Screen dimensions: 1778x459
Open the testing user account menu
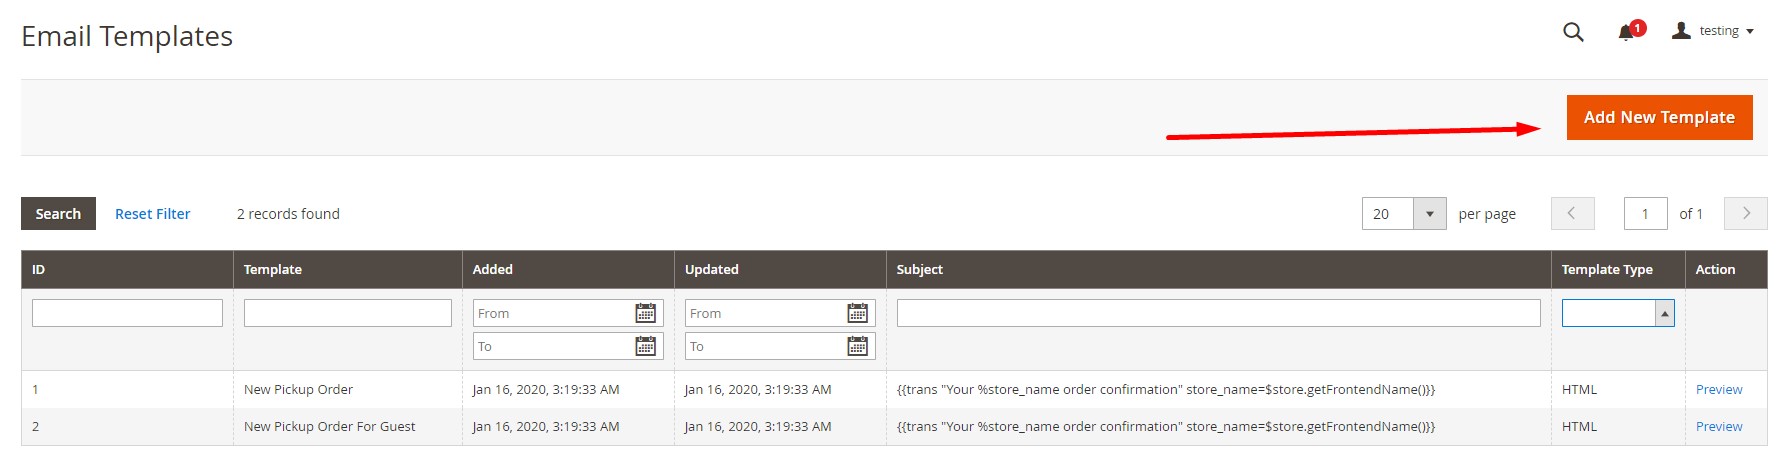(1713, 31)
